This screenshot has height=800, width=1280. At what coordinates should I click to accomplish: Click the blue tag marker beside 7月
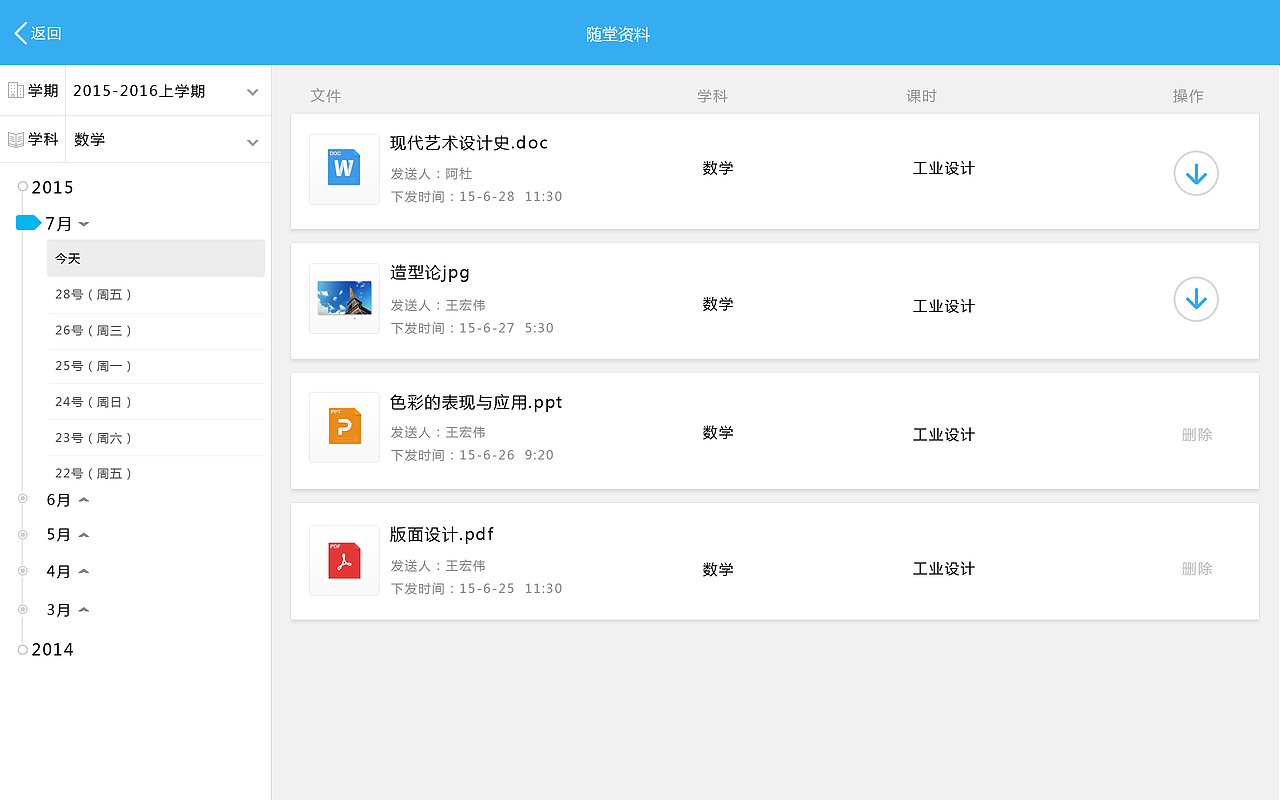pyautogui.click(x=28, y=223)
